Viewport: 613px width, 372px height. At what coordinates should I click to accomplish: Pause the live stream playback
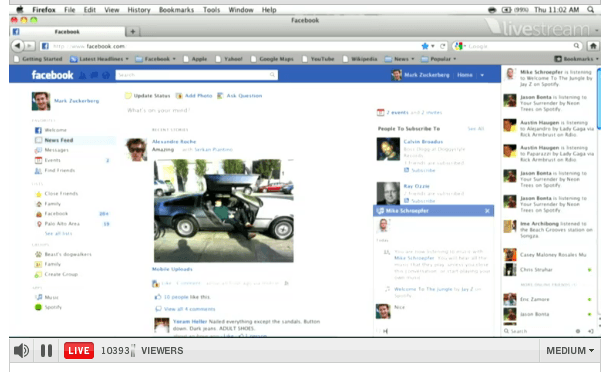coord(47,351)
